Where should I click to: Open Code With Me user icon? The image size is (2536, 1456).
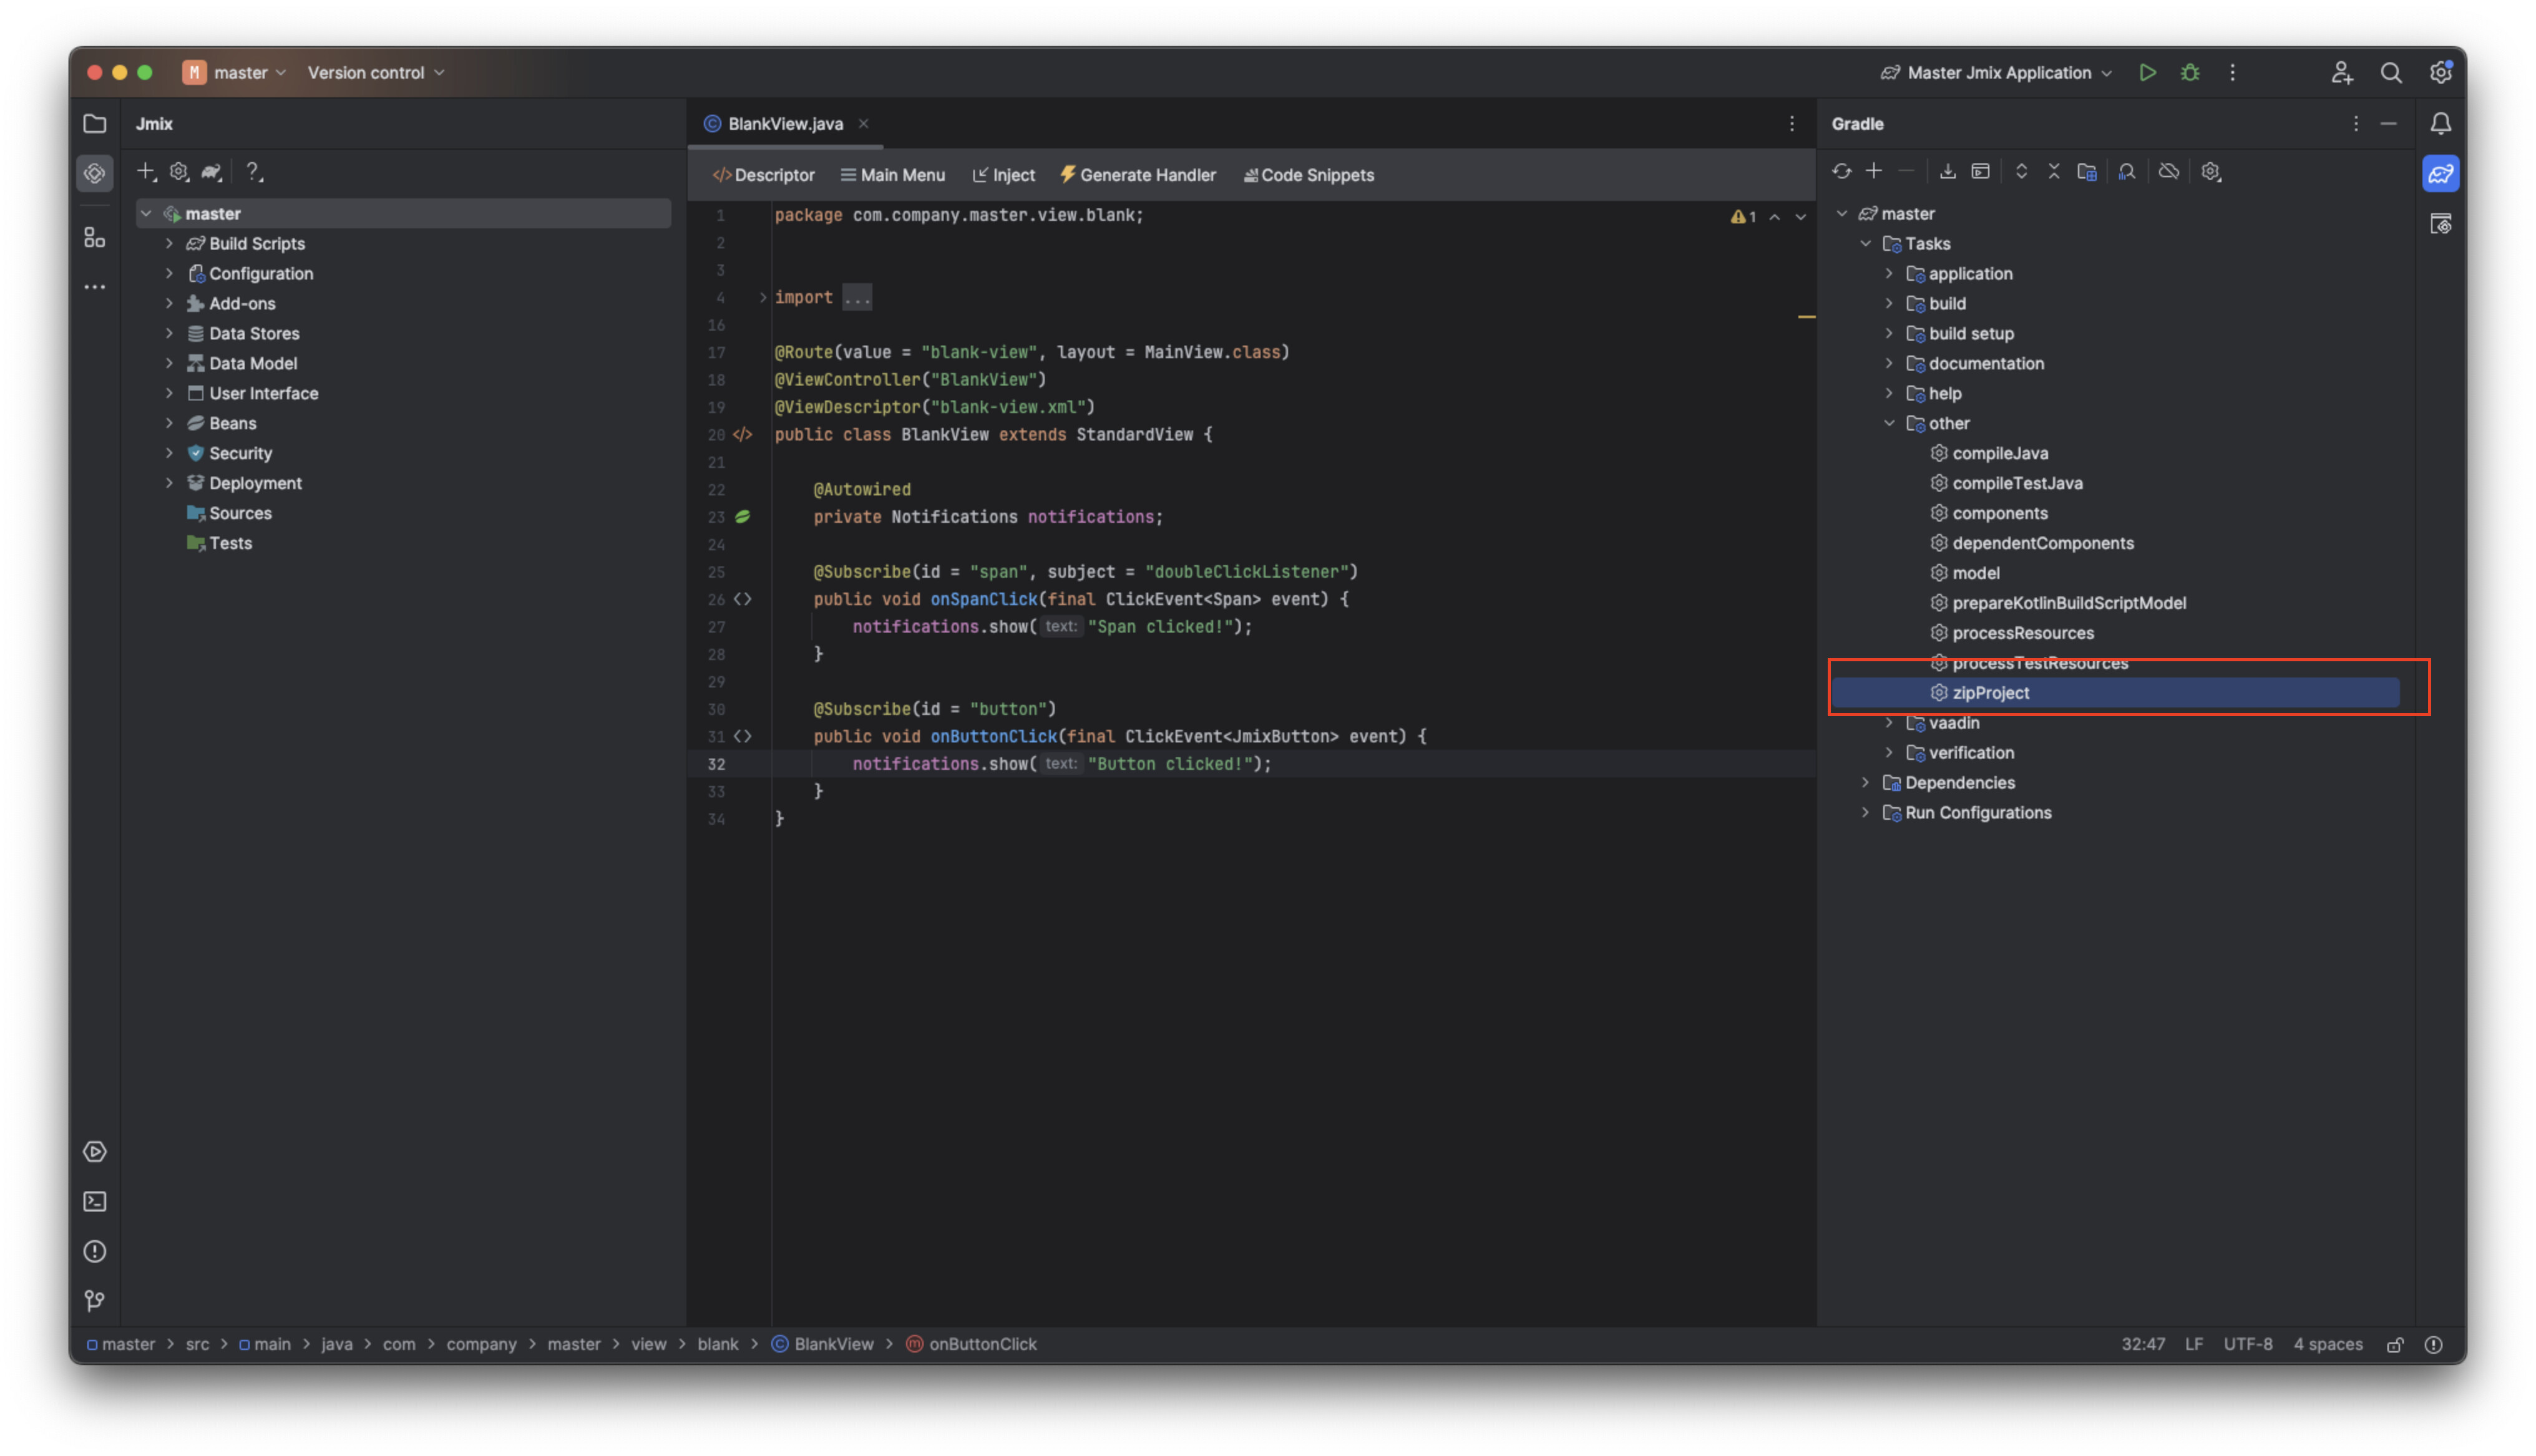click(x=2341, y=72)
